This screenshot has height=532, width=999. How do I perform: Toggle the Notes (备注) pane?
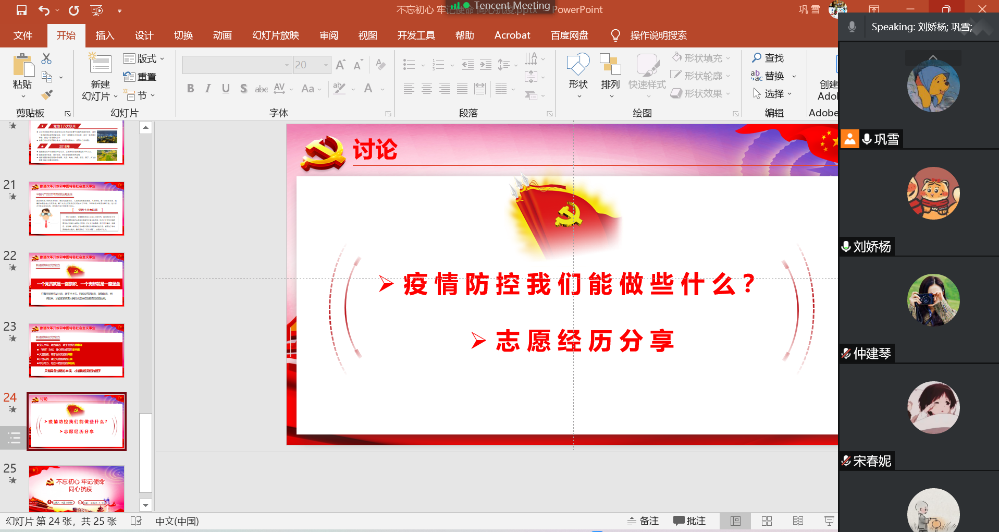[x=642, y=521]
